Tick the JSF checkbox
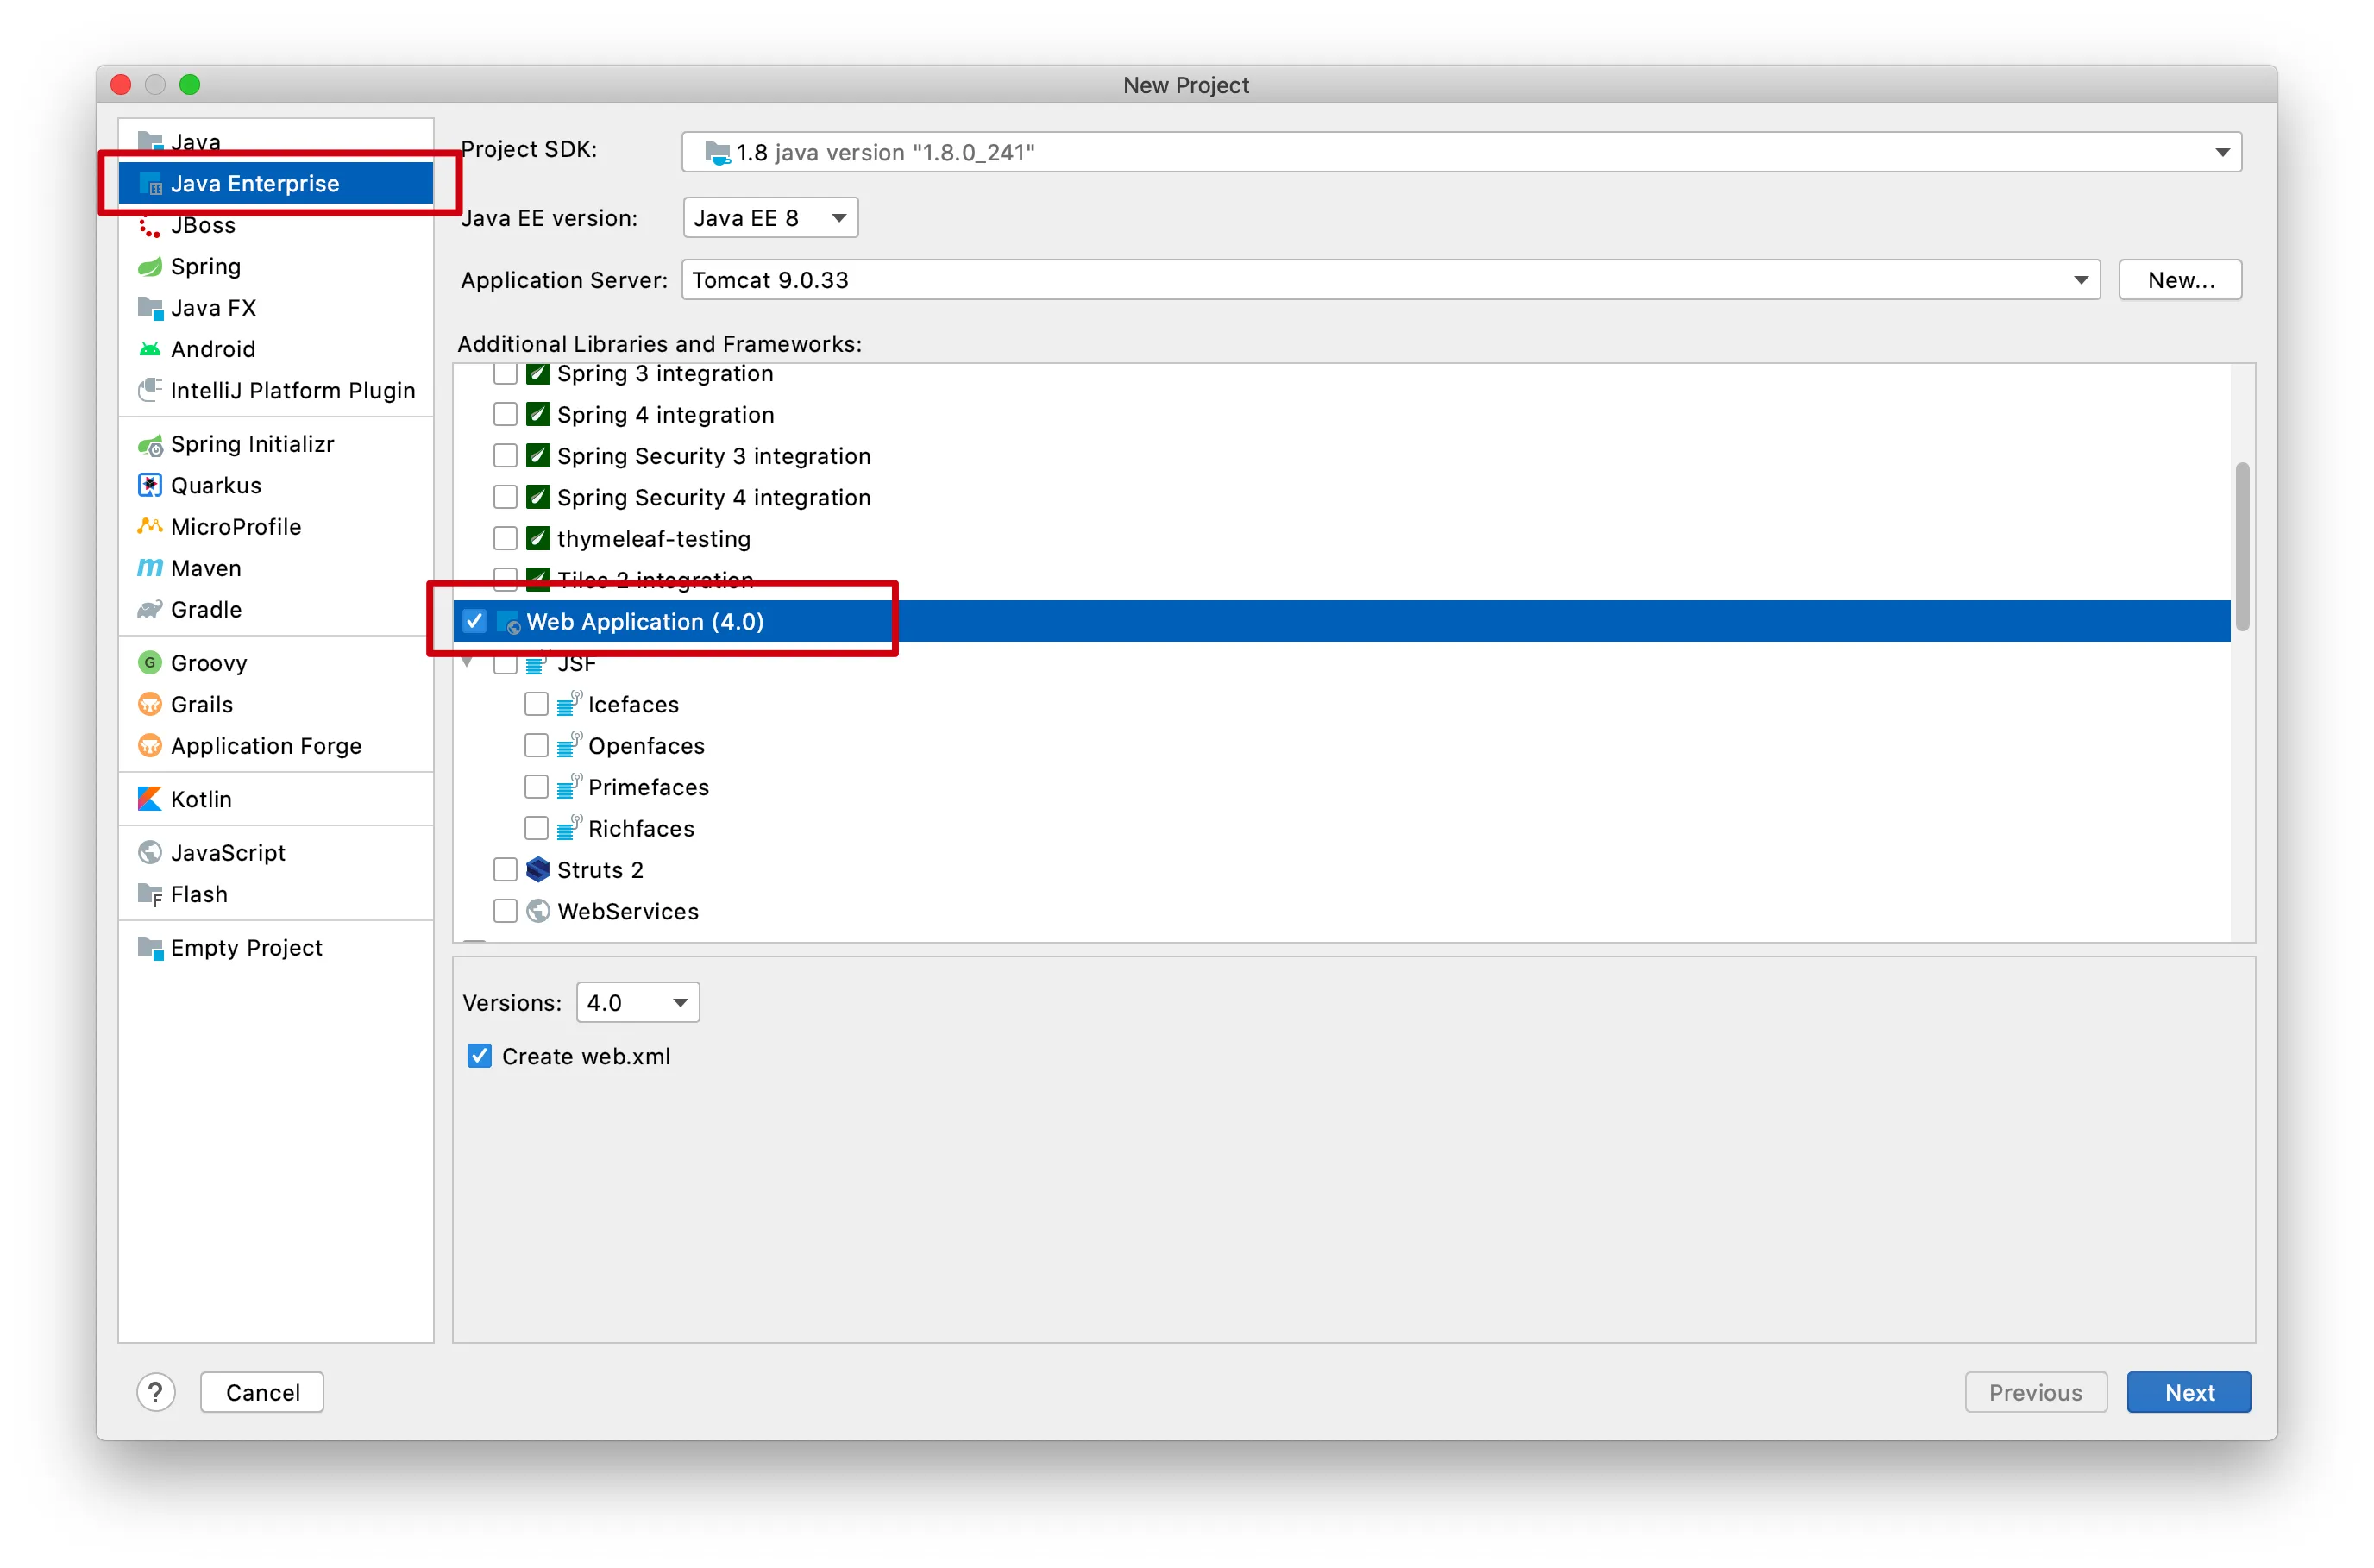Viewport: 2374px width, 1568px height. [x=505, y=663]
